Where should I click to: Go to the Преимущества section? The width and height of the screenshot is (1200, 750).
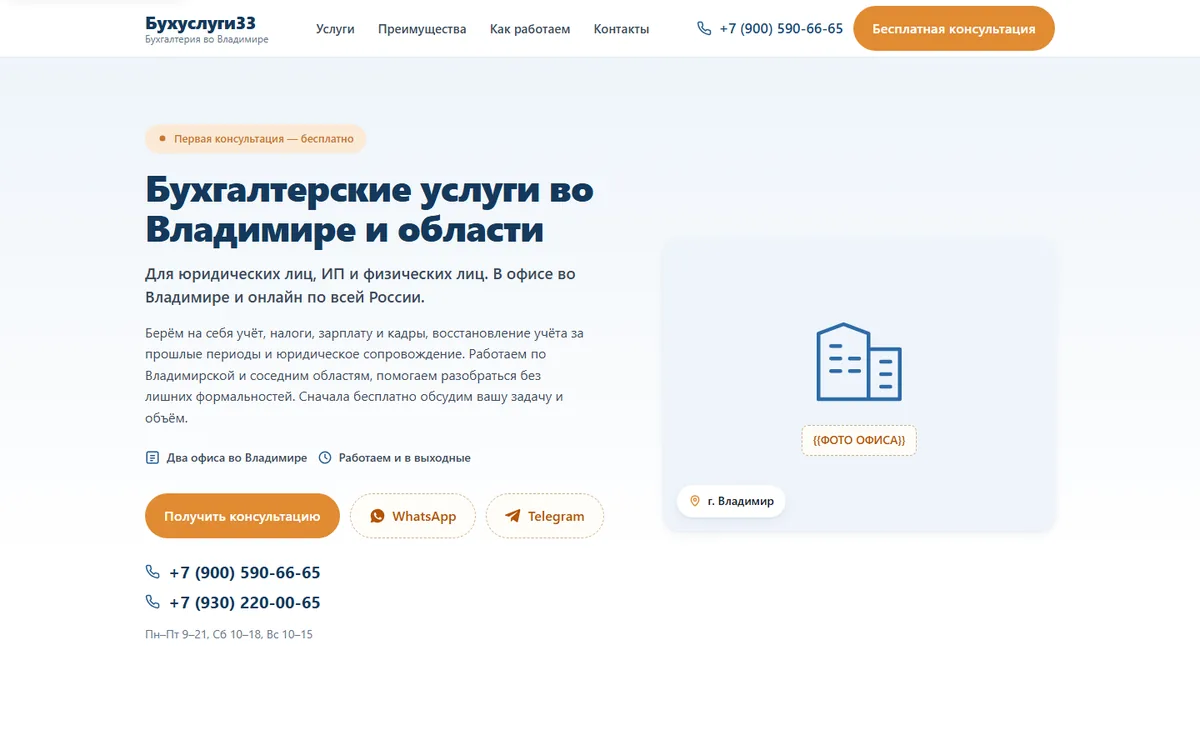coord(422,29)
